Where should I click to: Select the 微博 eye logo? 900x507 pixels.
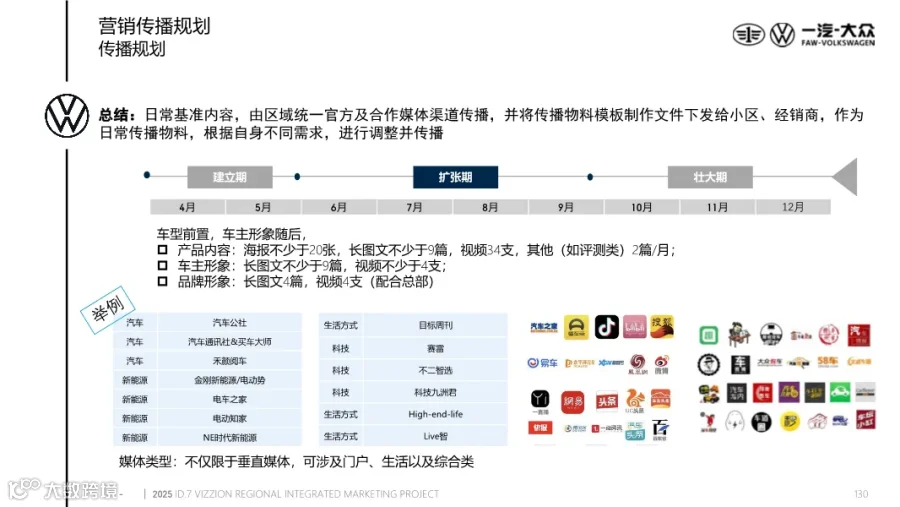click(x=661, y=364)
